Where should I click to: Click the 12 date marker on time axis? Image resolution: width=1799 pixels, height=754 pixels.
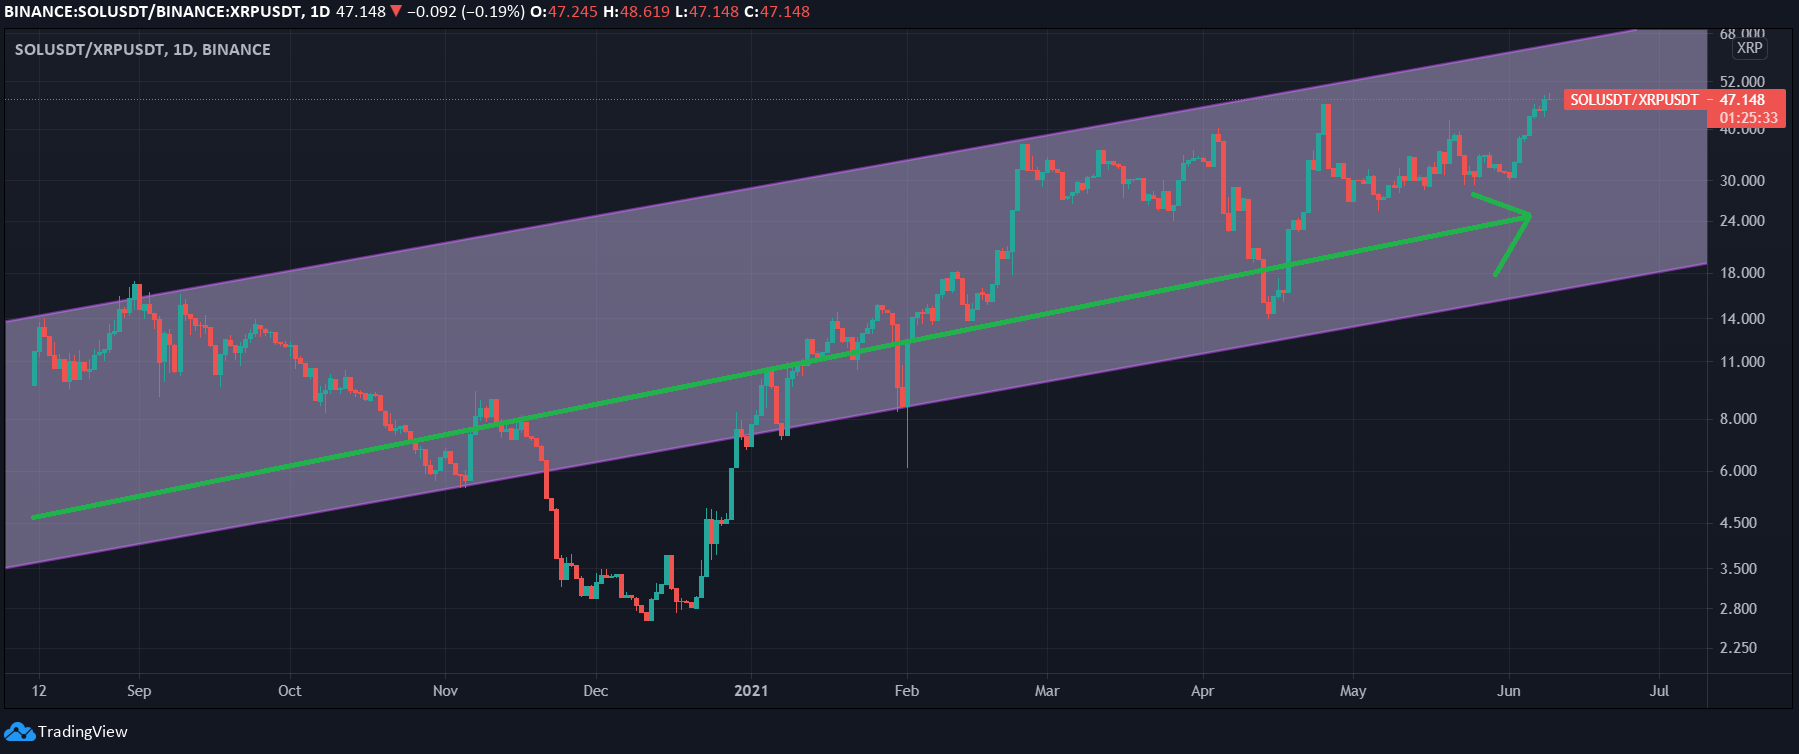click(x=39, y=691)
